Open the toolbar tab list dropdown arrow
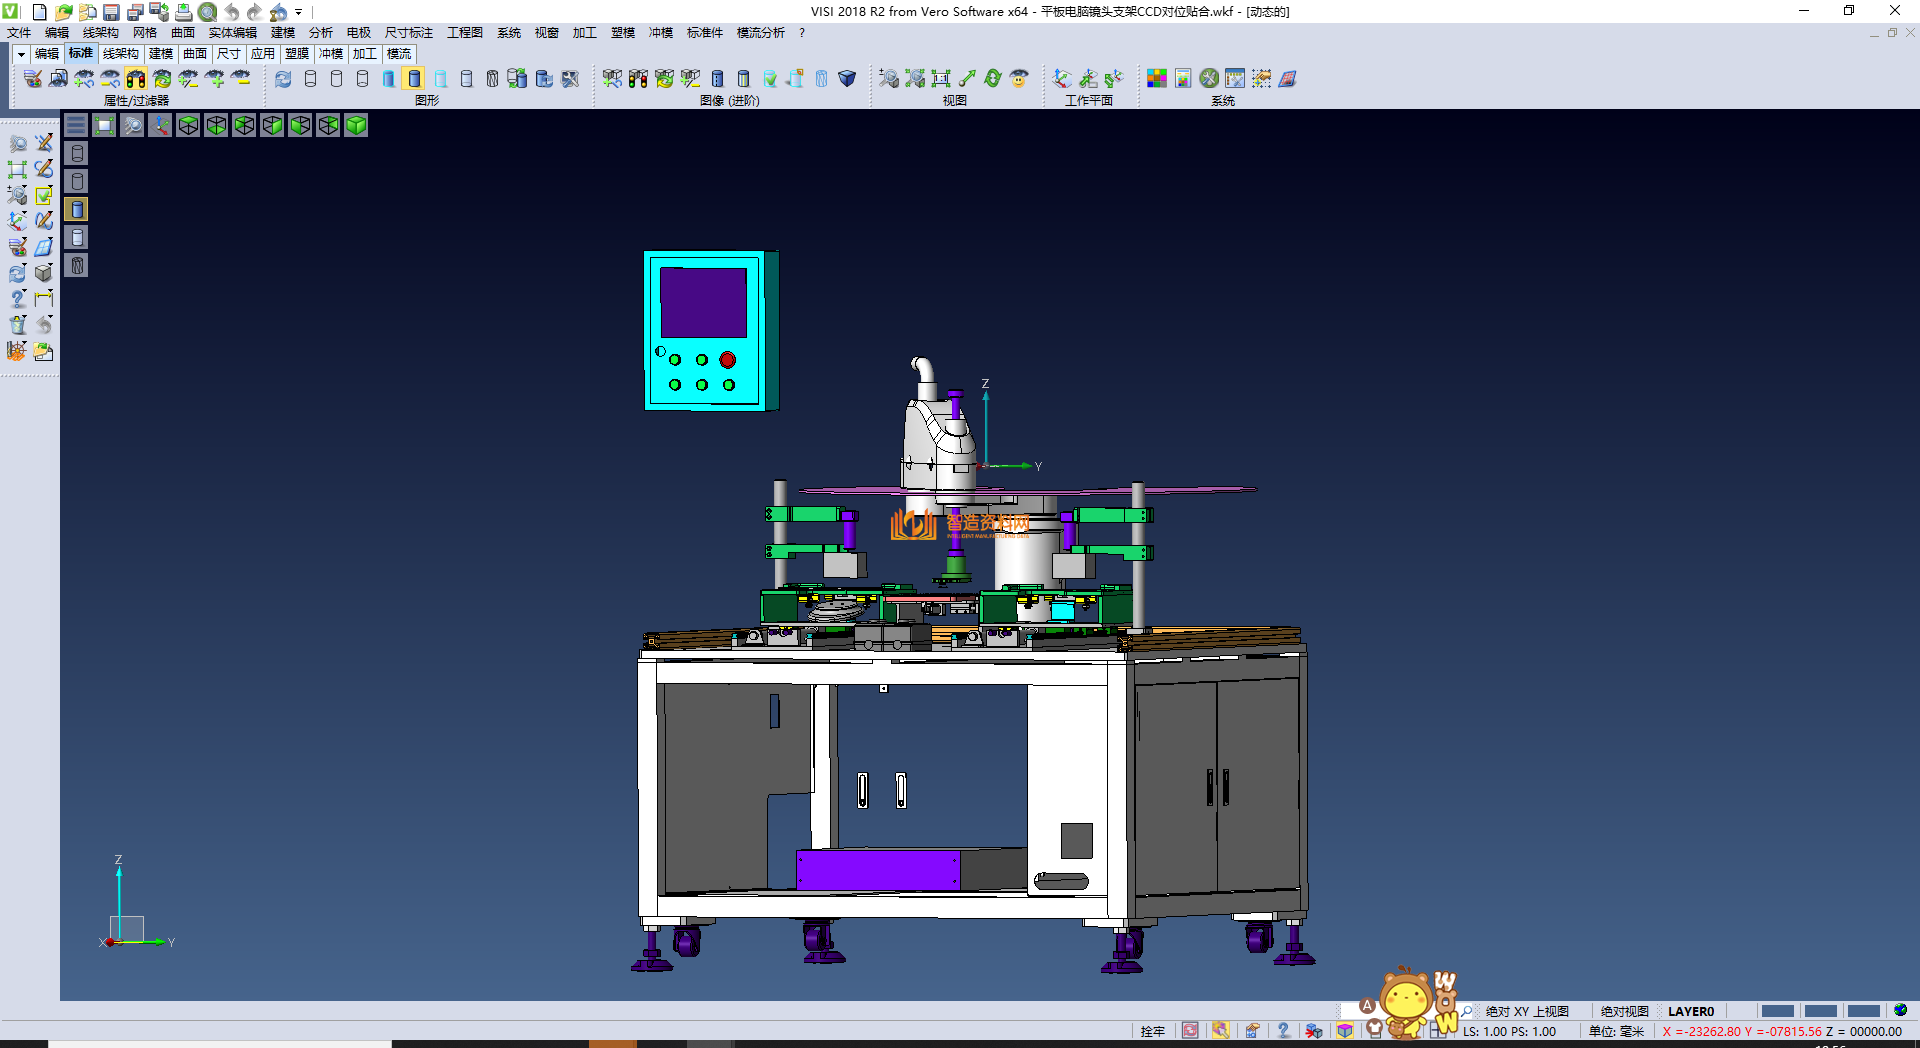Image resolution: width=1920 pixels, height=1048 pixels. coord(21,54)
